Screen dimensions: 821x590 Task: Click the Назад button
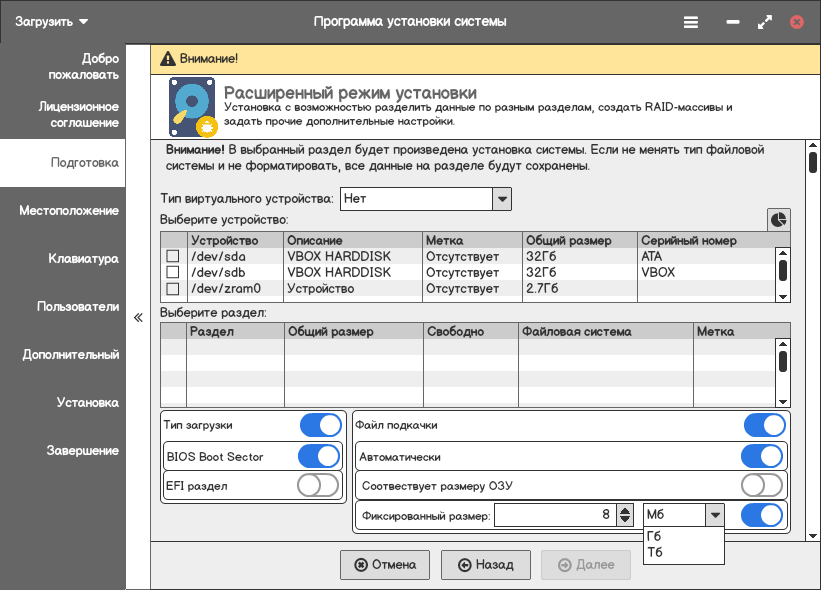point(485,565)
